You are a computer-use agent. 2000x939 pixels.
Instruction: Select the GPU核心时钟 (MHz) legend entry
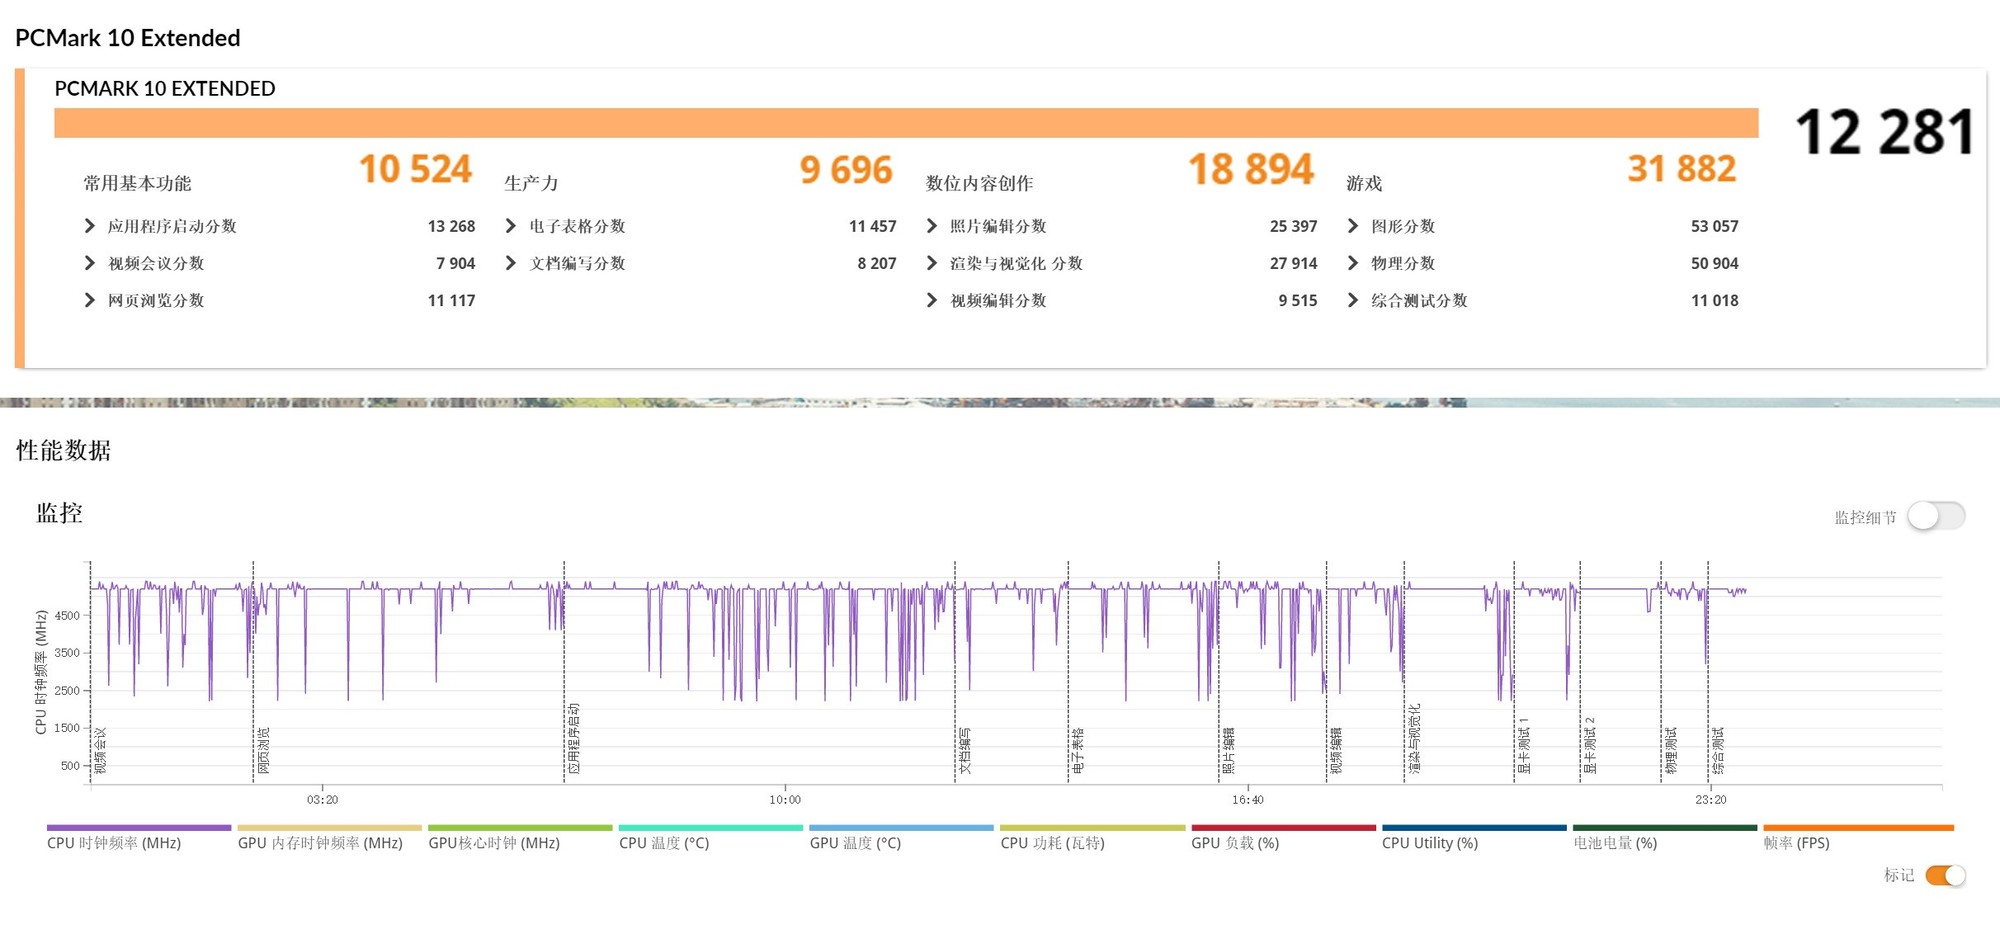click(x=497, y=843)
